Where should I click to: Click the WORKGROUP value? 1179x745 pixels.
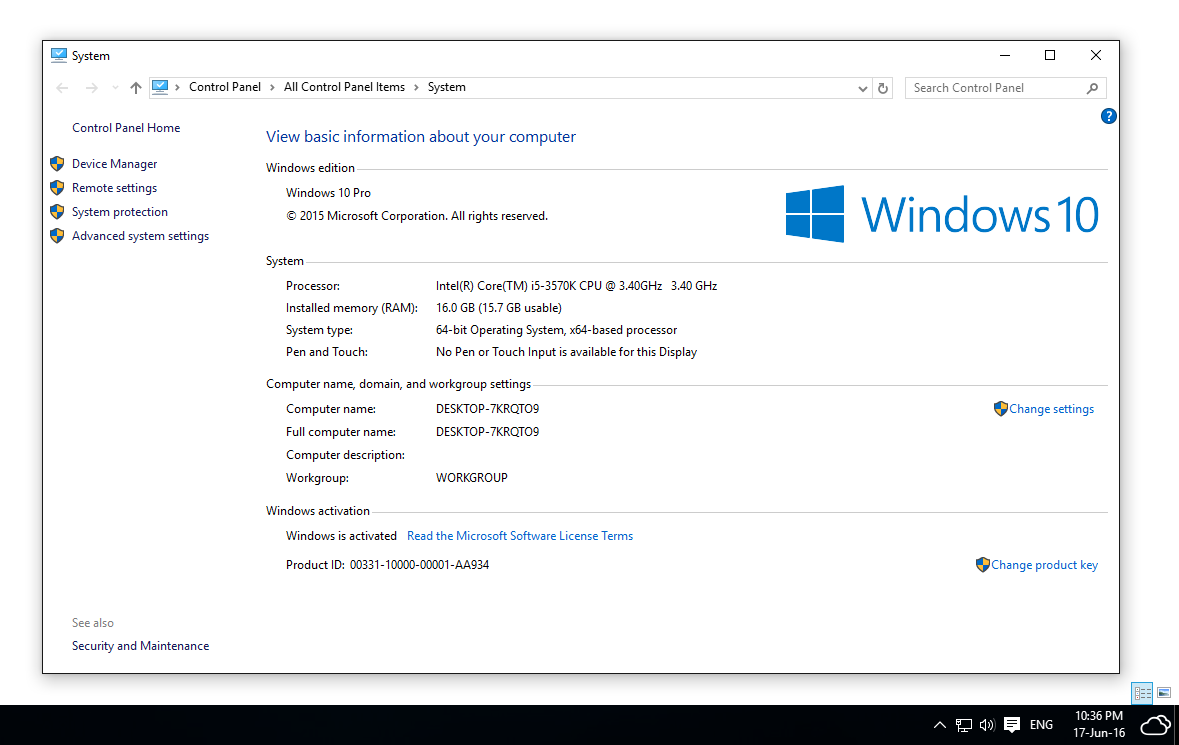471,478
